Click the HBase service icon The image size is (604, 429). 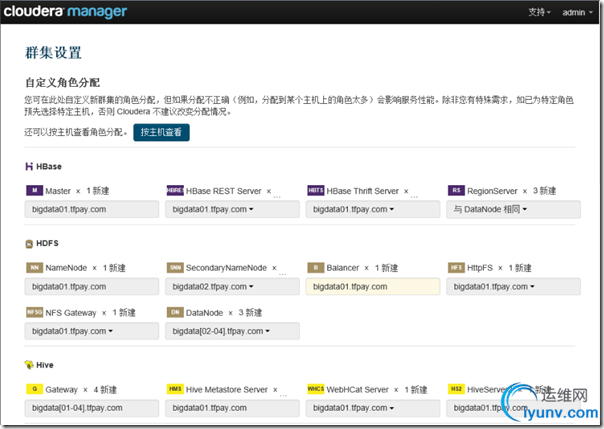(29, 166)
